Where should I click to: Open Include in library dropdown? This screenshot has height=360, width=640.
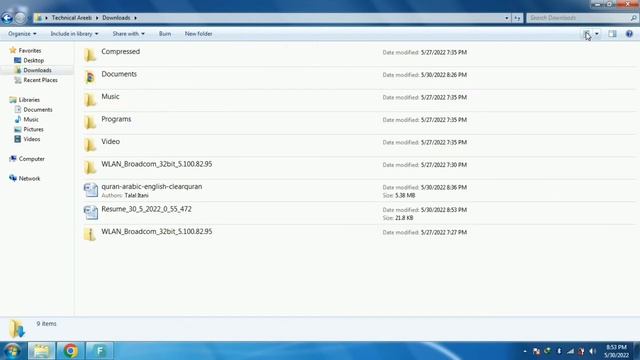pyautogui.click(x=74, y=34)
